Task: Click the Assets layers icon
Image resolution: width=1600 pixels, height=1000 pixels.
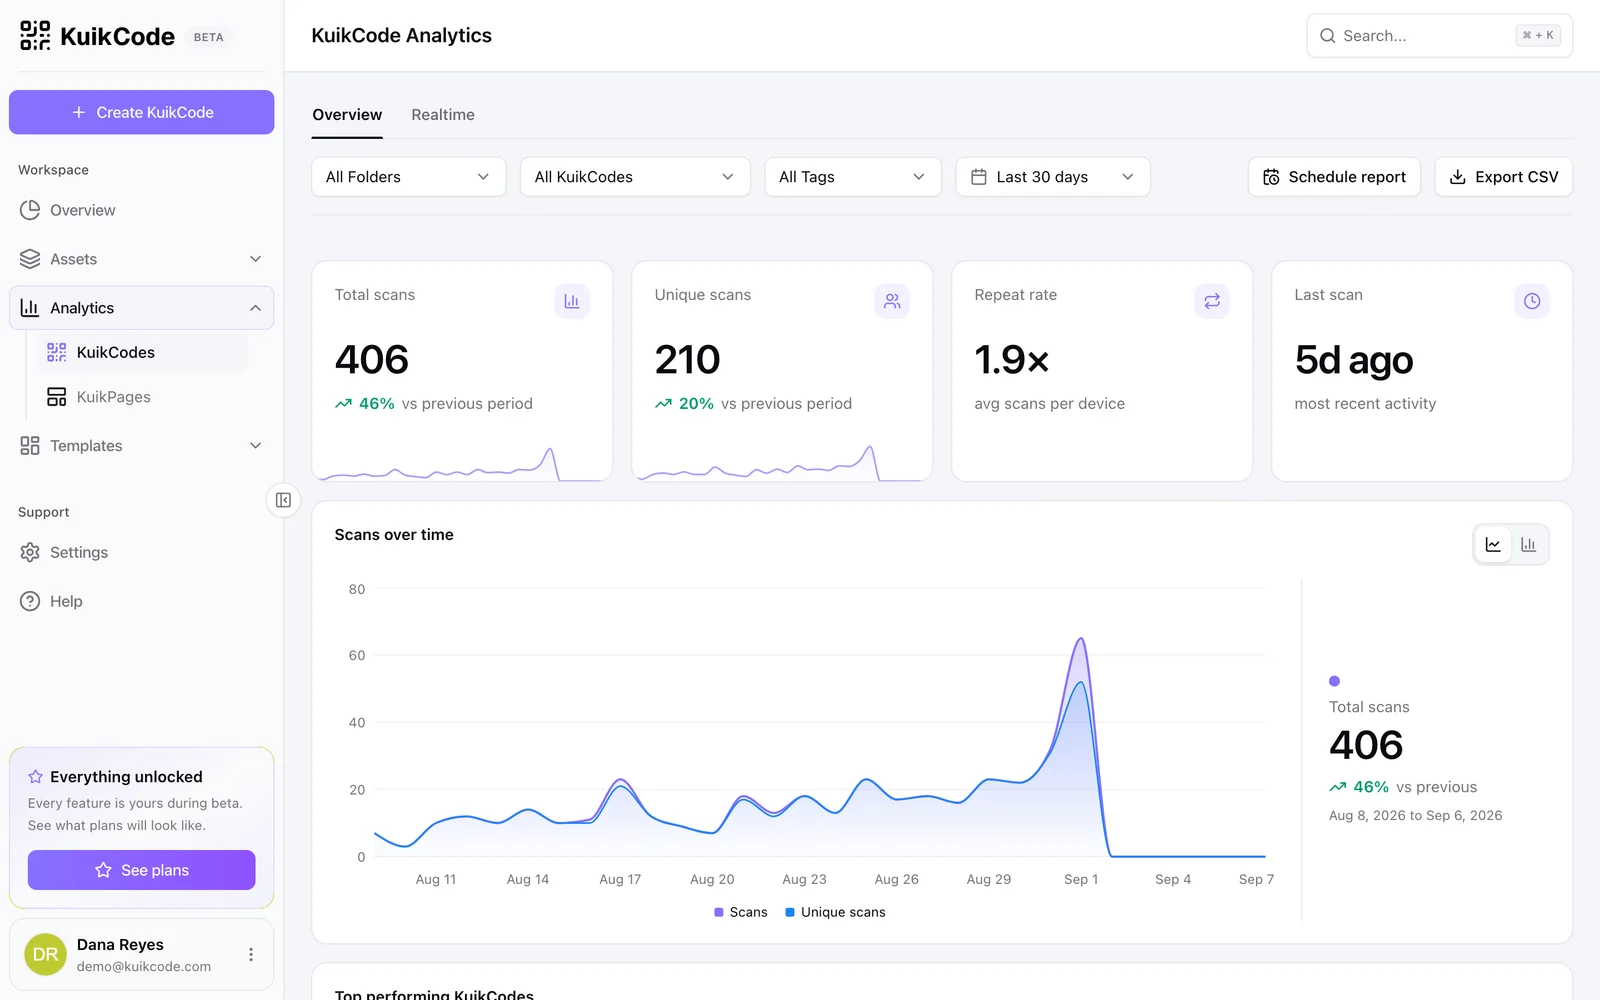Action: point(30,259)
